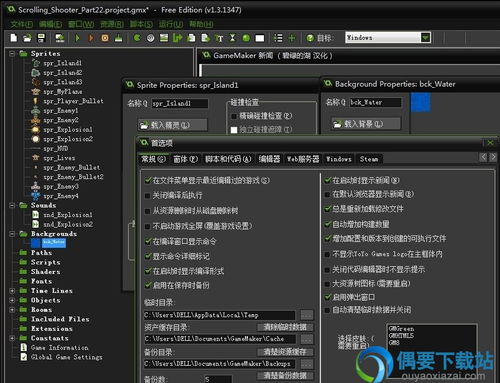Click the 载入背景 button in Background Properties
This screenshot has width=500, height=383.
pos(366,124)
